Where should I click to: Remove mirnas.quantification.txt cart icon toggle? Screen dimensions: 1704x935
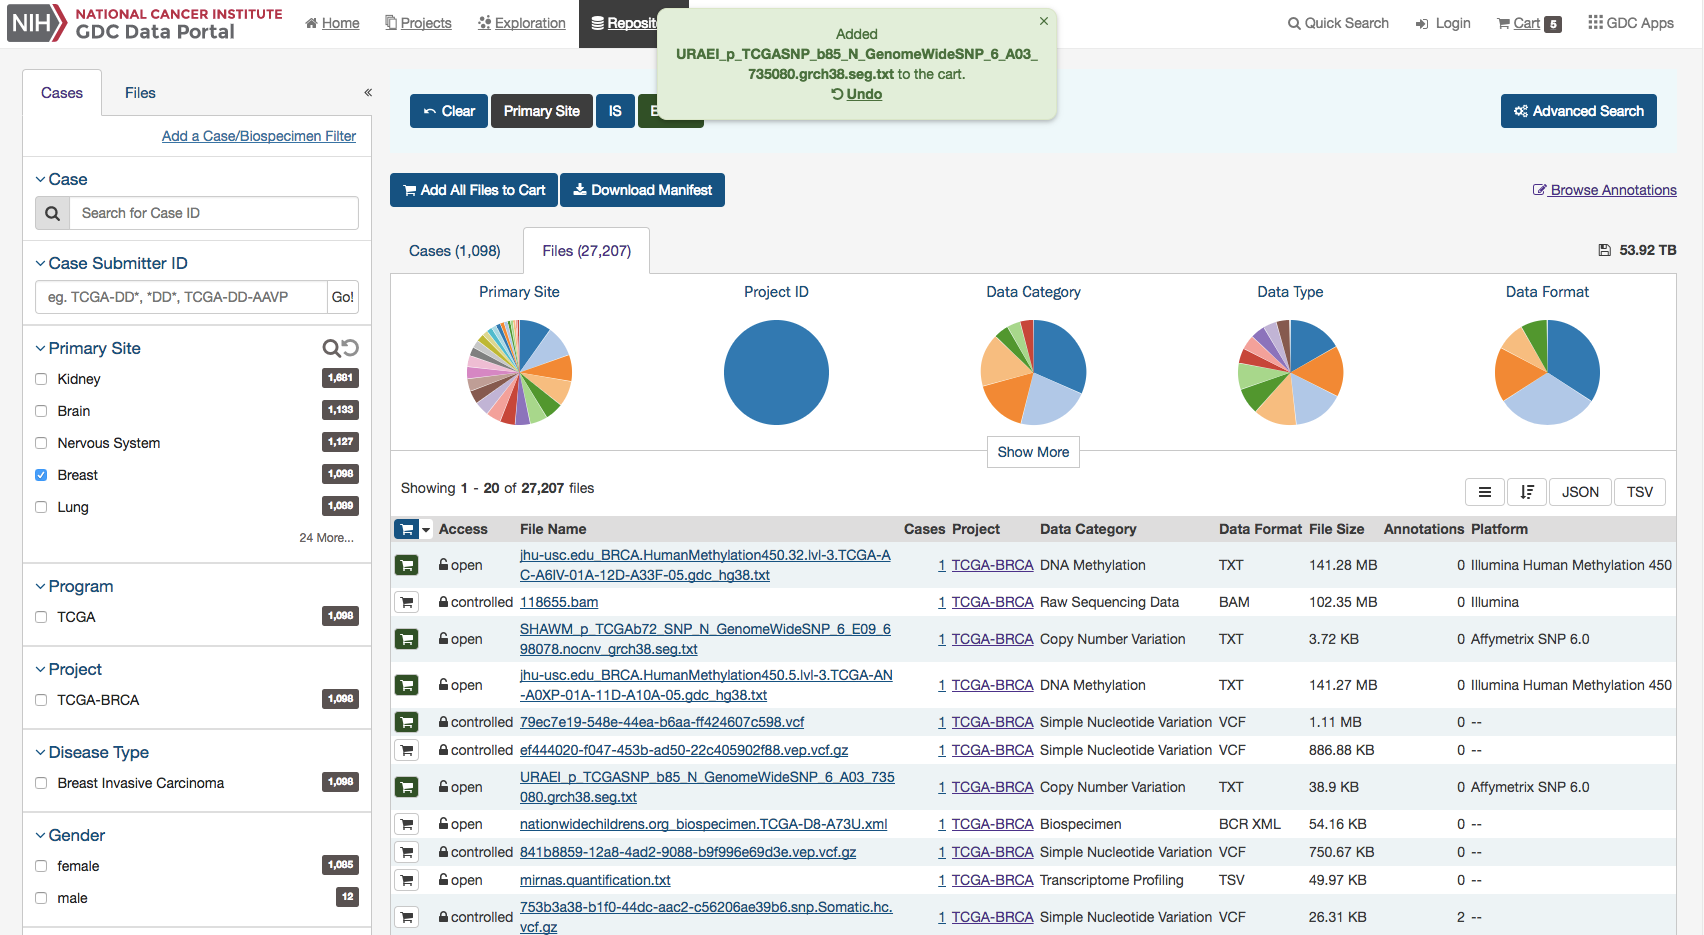[406, 880]
